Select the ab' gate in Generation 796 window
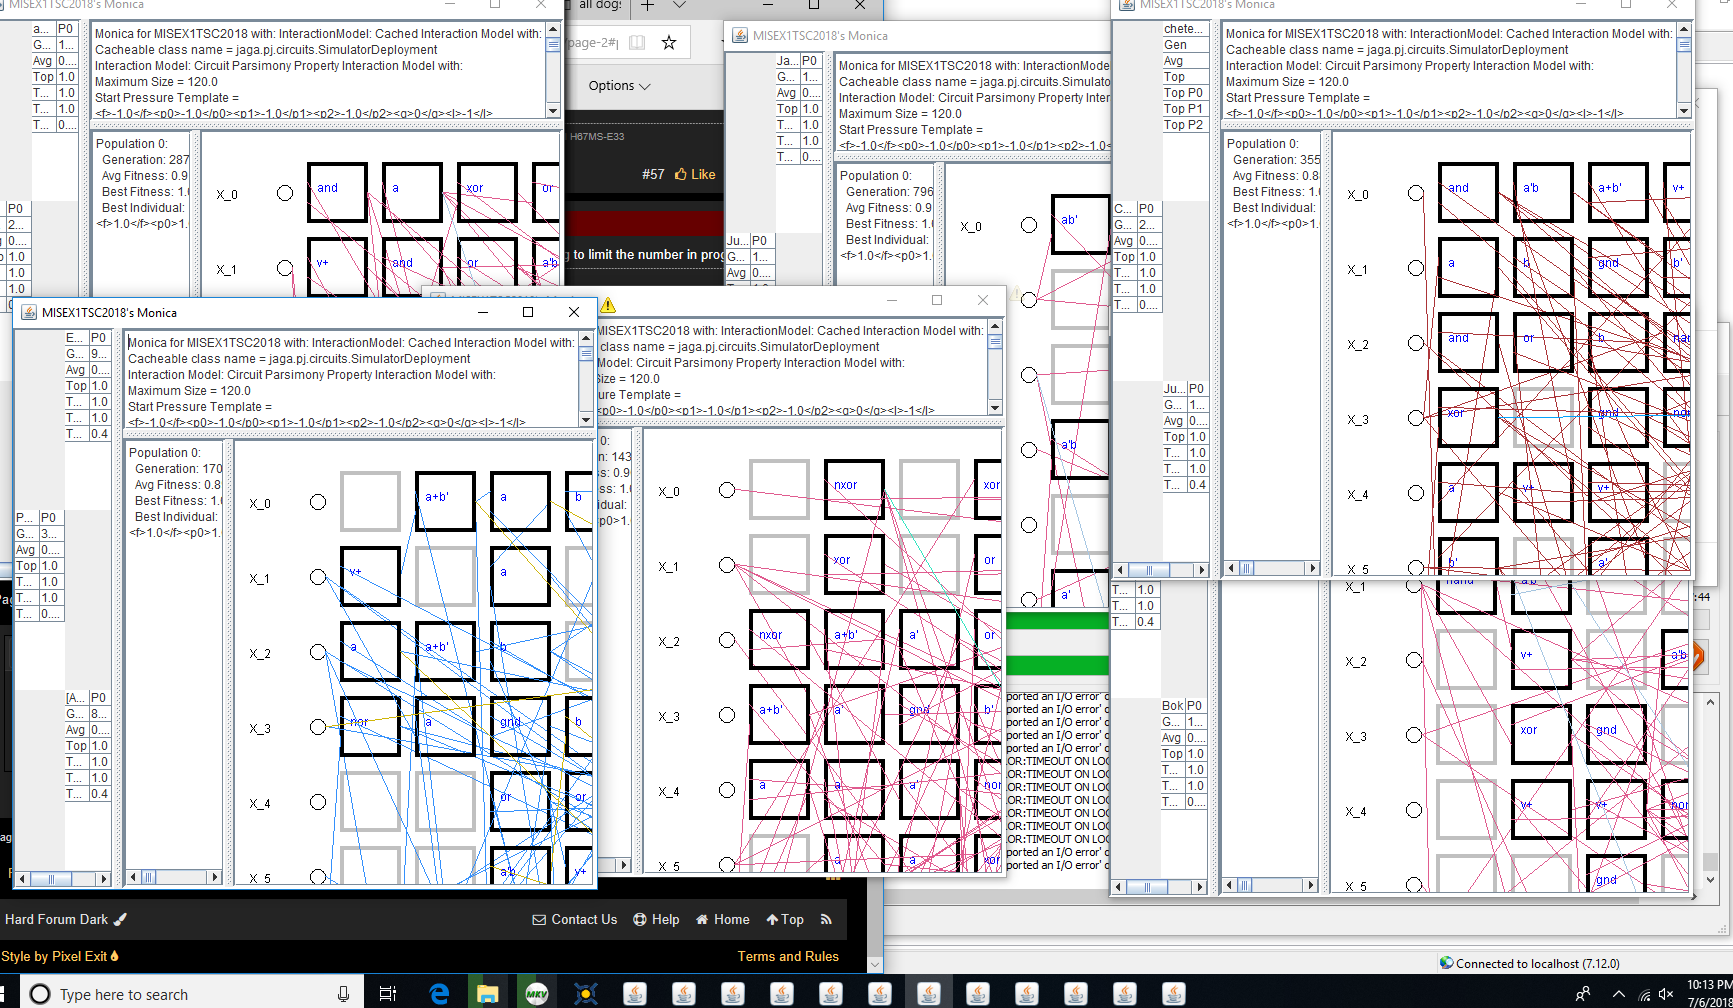Viewport: 1733px width, 1008px height. [1081, 225]
